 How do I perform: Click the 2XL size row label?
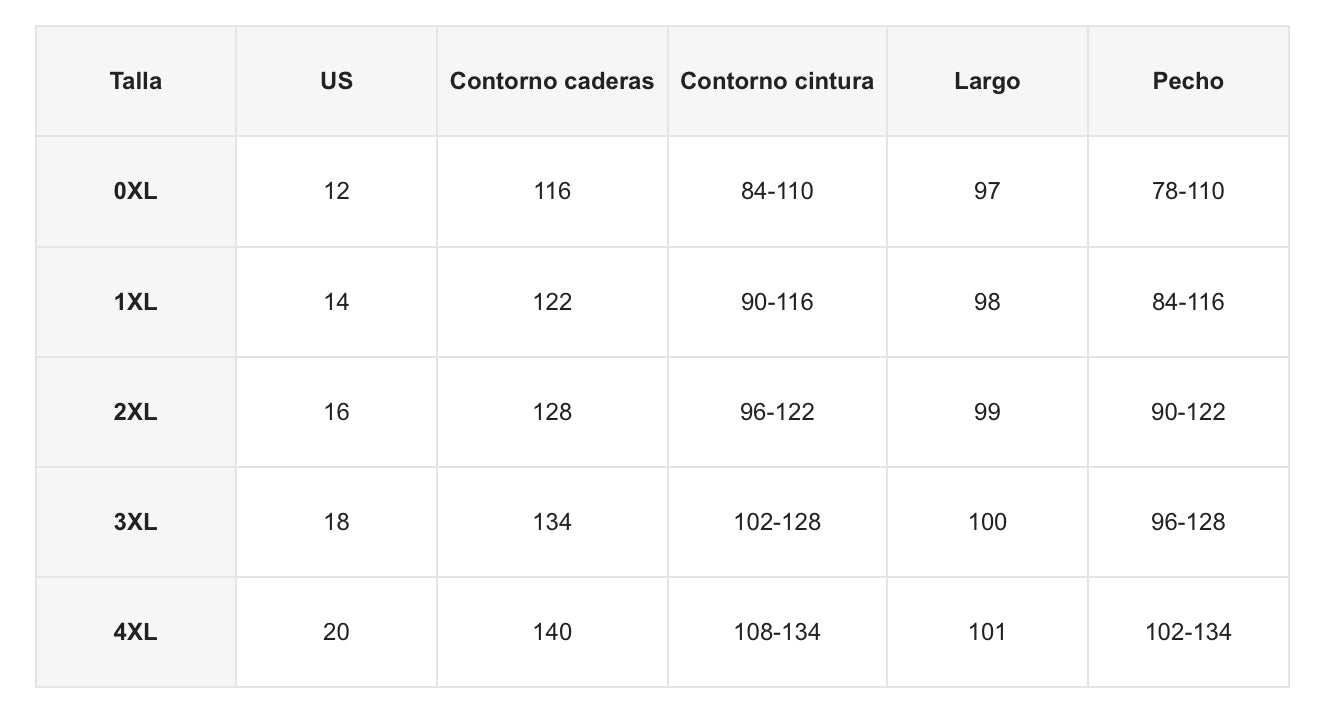point(136,412)
